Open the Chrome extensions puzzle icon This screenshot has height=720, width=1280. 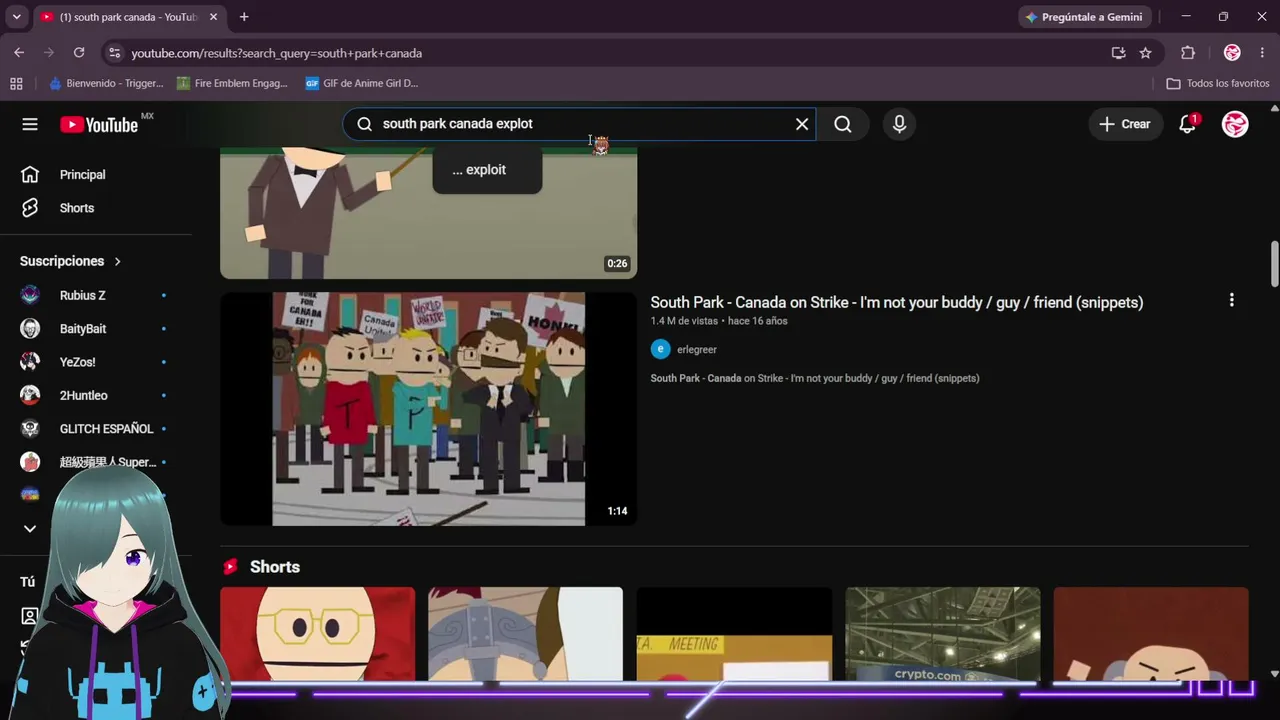point(1188,53)
